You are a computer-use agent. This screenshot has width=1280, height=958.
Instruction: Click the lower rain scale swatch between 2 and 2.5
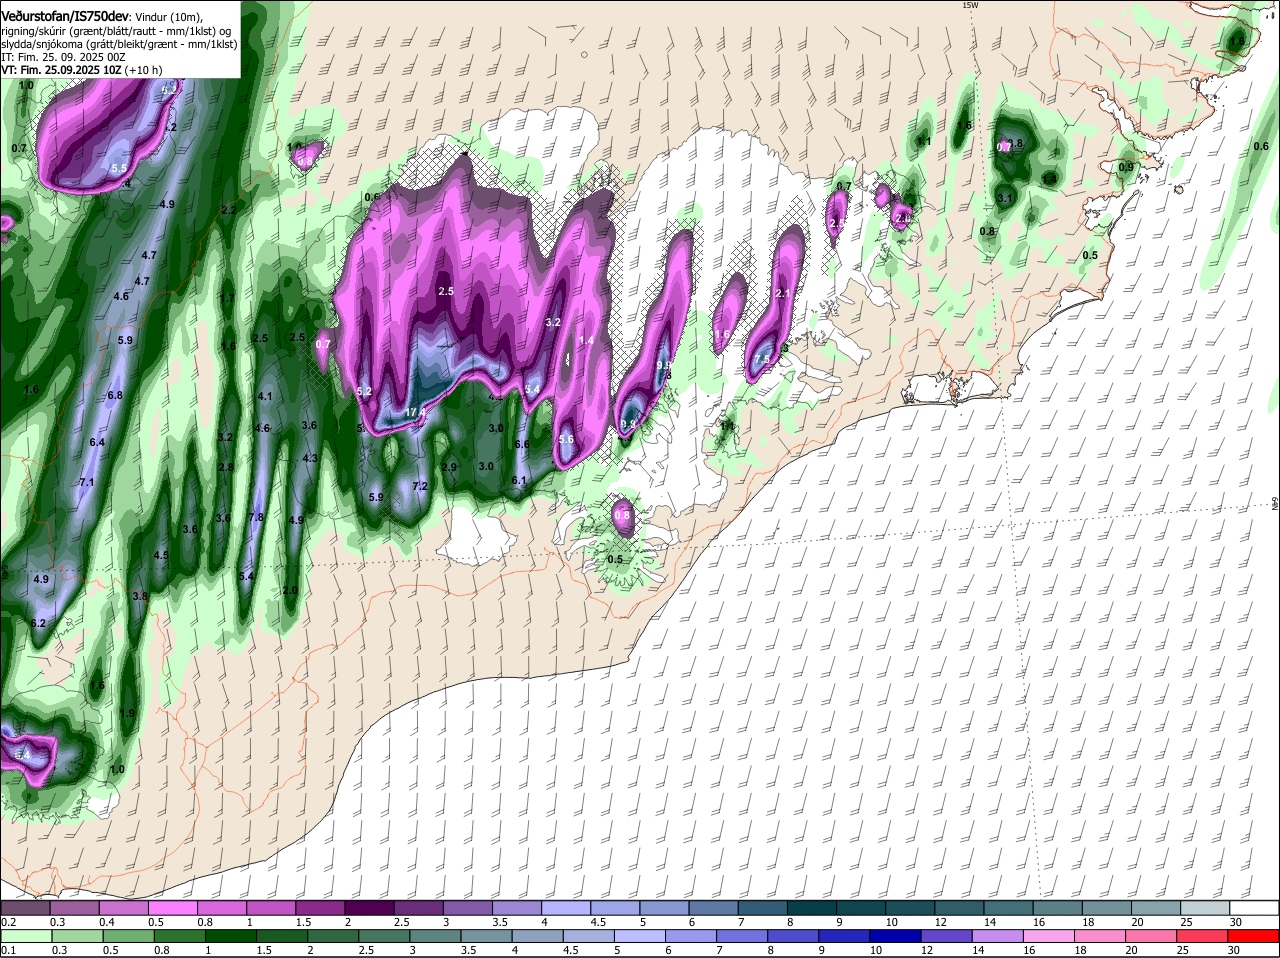click(335, 937)
